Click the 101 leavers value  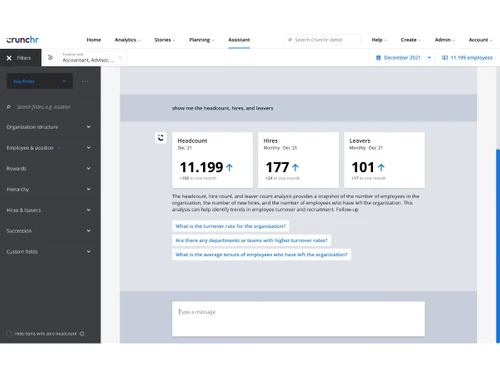363,167
